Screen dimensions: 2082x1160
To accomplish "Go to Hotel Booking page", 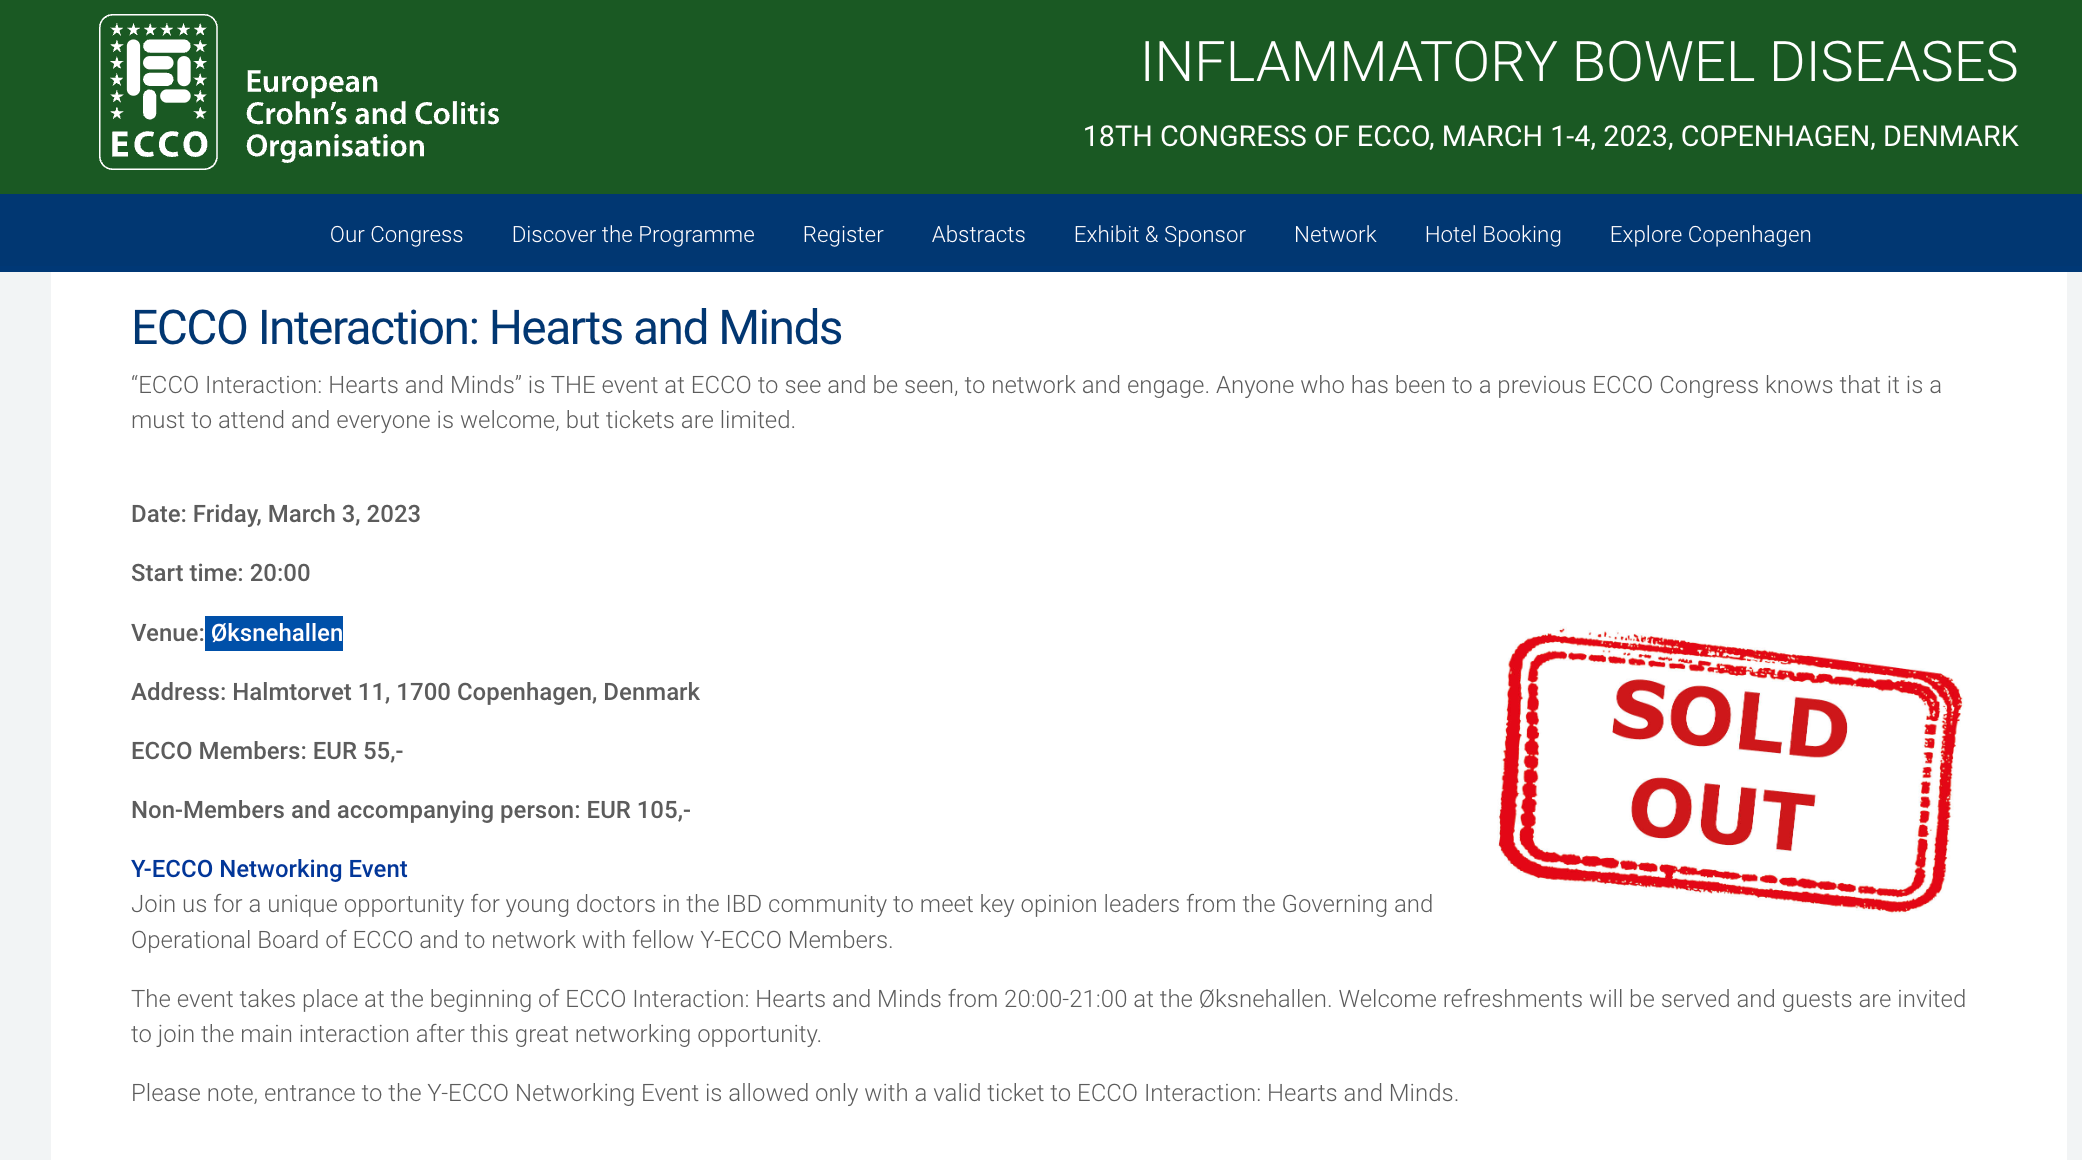I will click(1493, 234).
